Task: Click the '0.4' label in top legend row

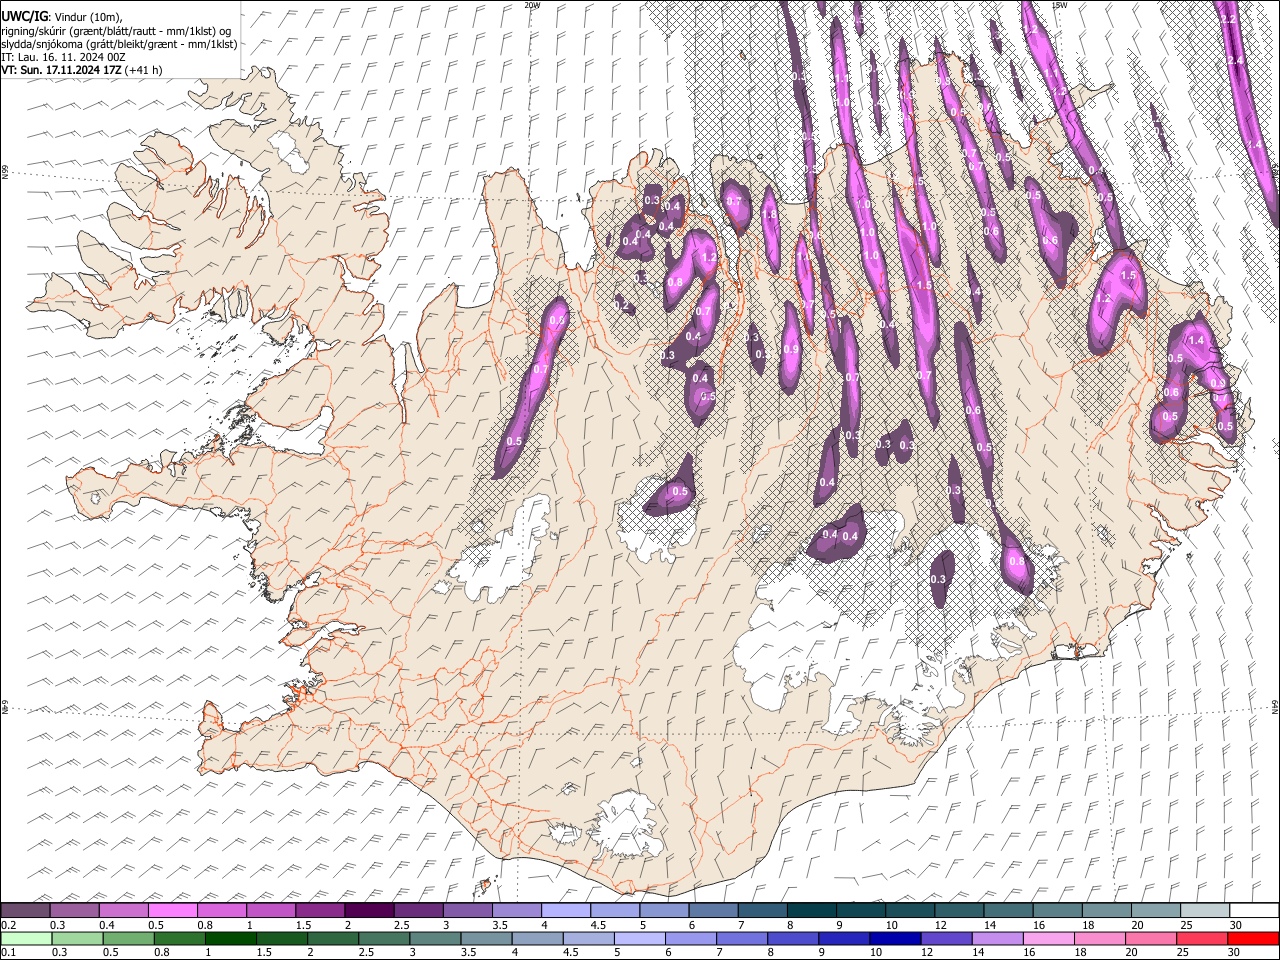Action: [x=107, y=925]
